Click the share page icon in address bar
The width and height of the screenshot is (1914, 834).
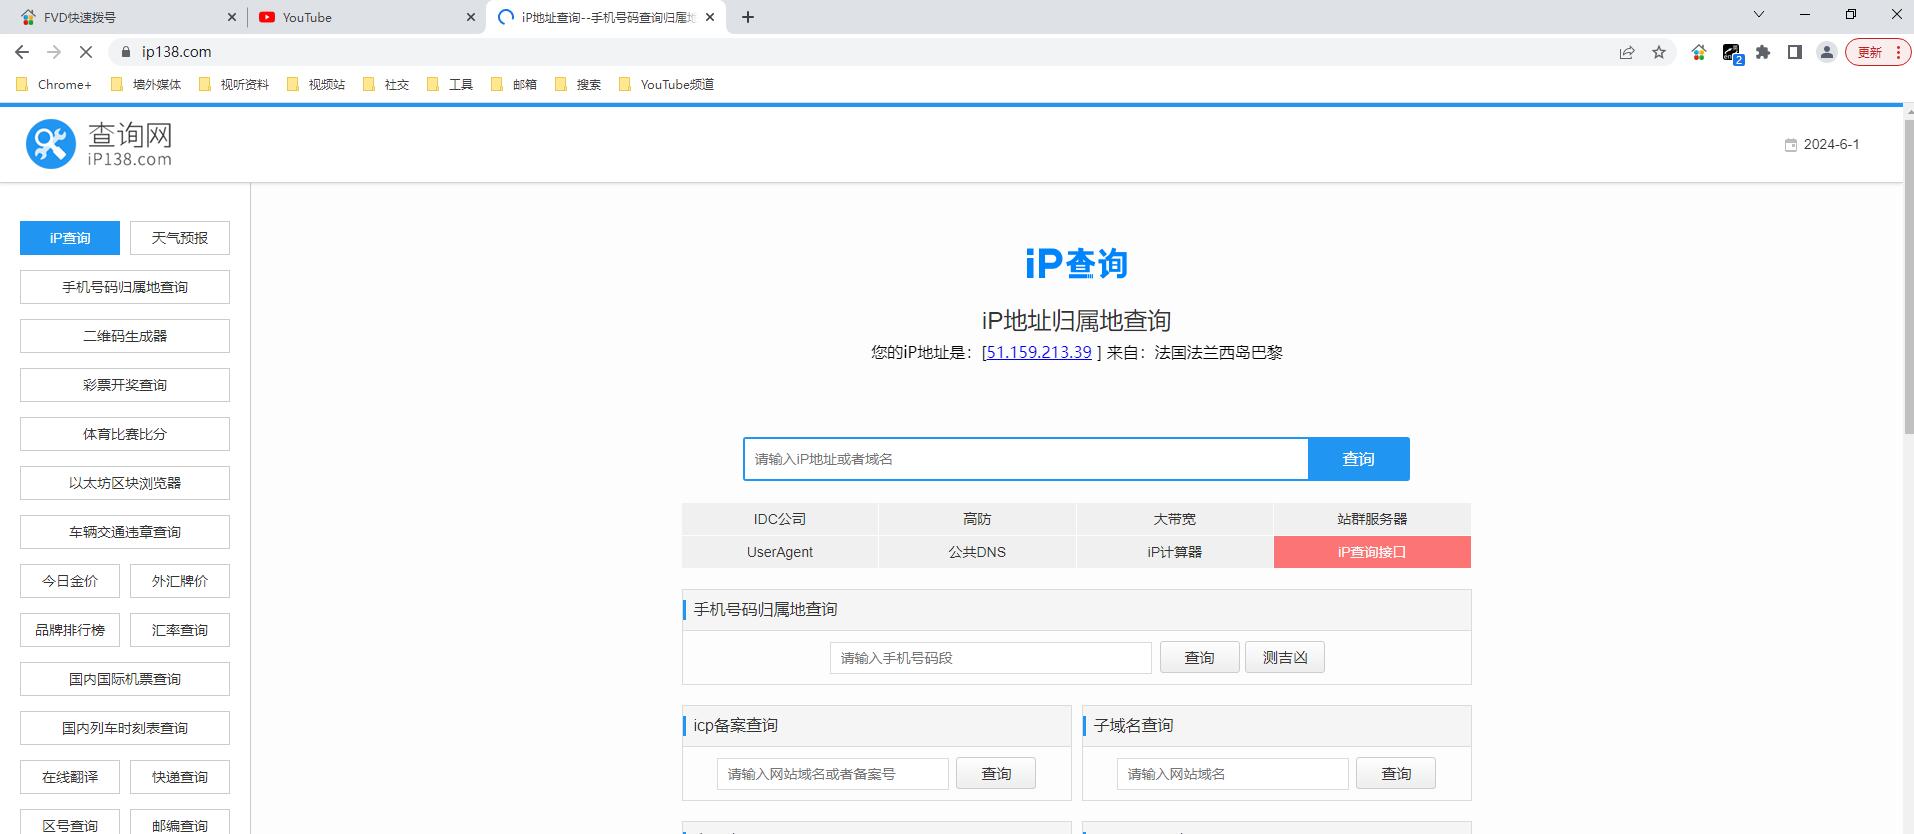(x=1627, y=52)
